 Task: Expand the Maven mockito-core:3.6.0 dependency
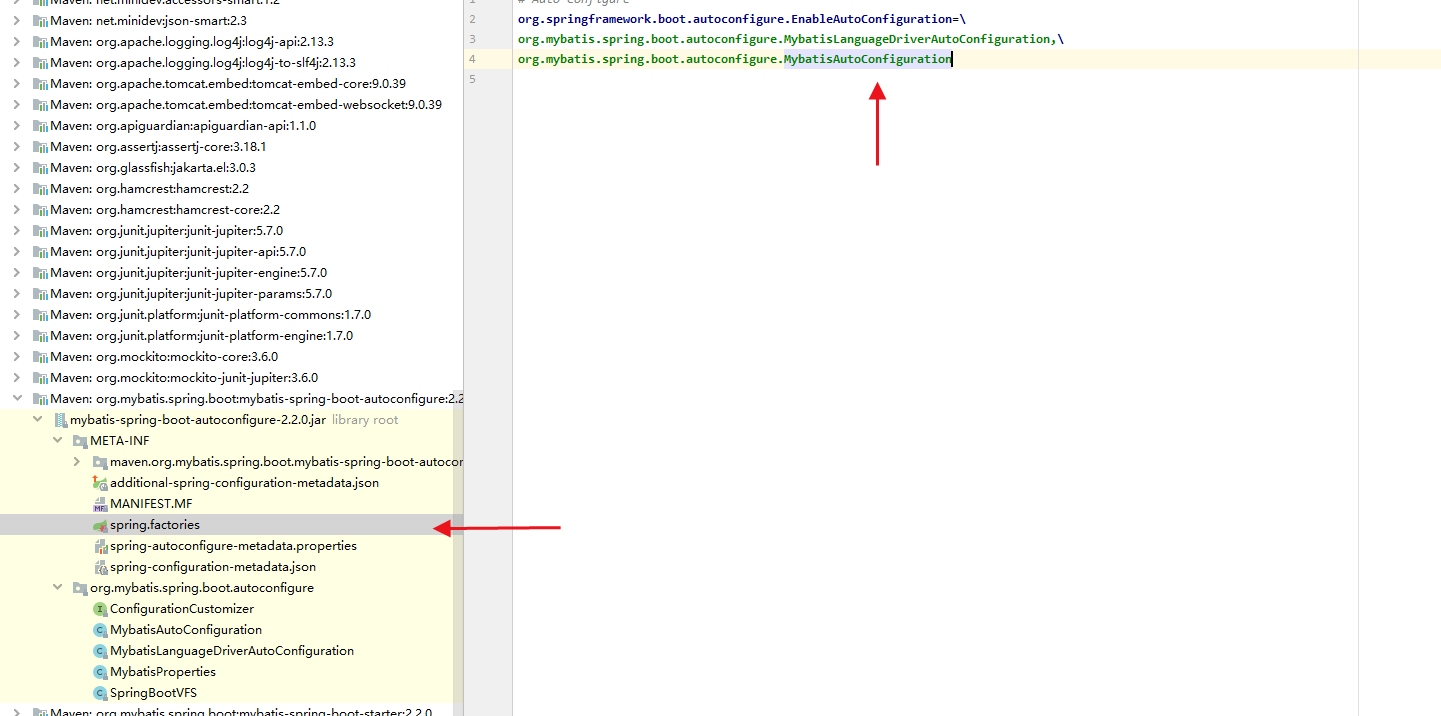pos(16,356)
